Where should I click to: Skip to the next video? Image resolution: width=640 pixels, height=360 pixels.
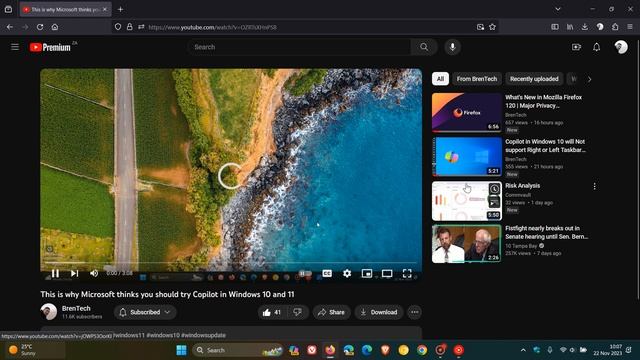point(74,273)
